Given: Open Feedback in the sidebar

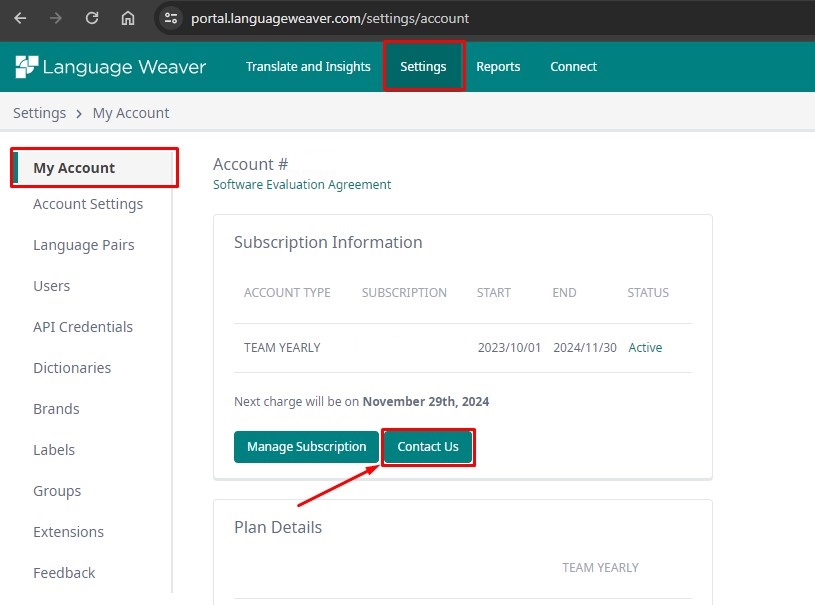Looking at the screenshot, I should (64, 573).
